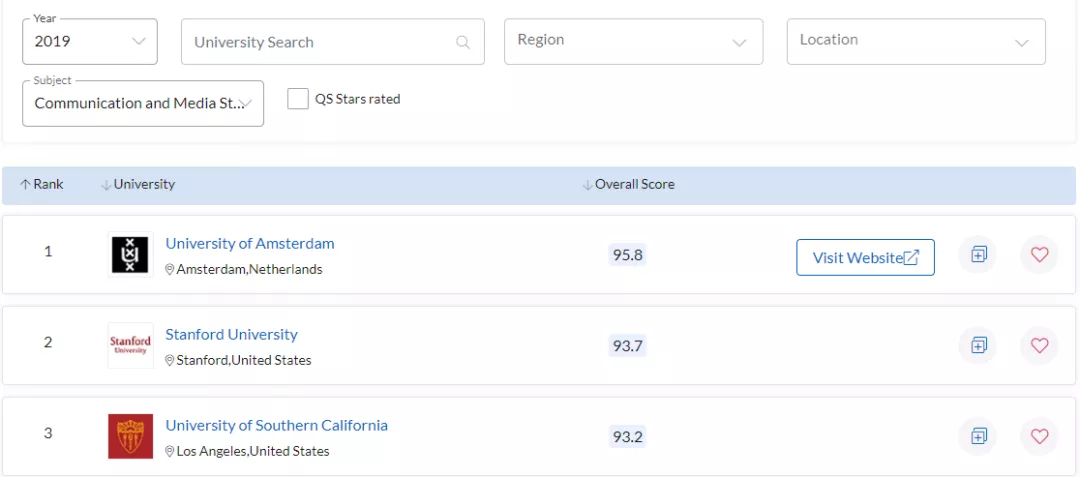This screenshot has height=477, width=1080.
Task: Change the Communication and Media Studies subject
Action: [x=143, y=103]
